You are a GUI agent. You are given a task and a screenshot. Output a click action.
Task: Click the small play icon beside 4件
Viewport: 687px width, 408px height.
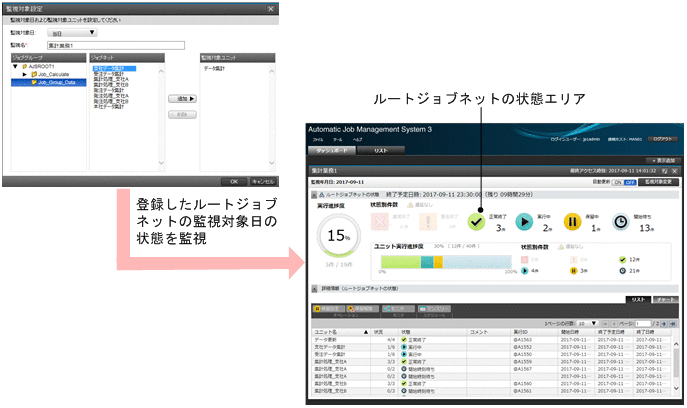tap(524, 271)
